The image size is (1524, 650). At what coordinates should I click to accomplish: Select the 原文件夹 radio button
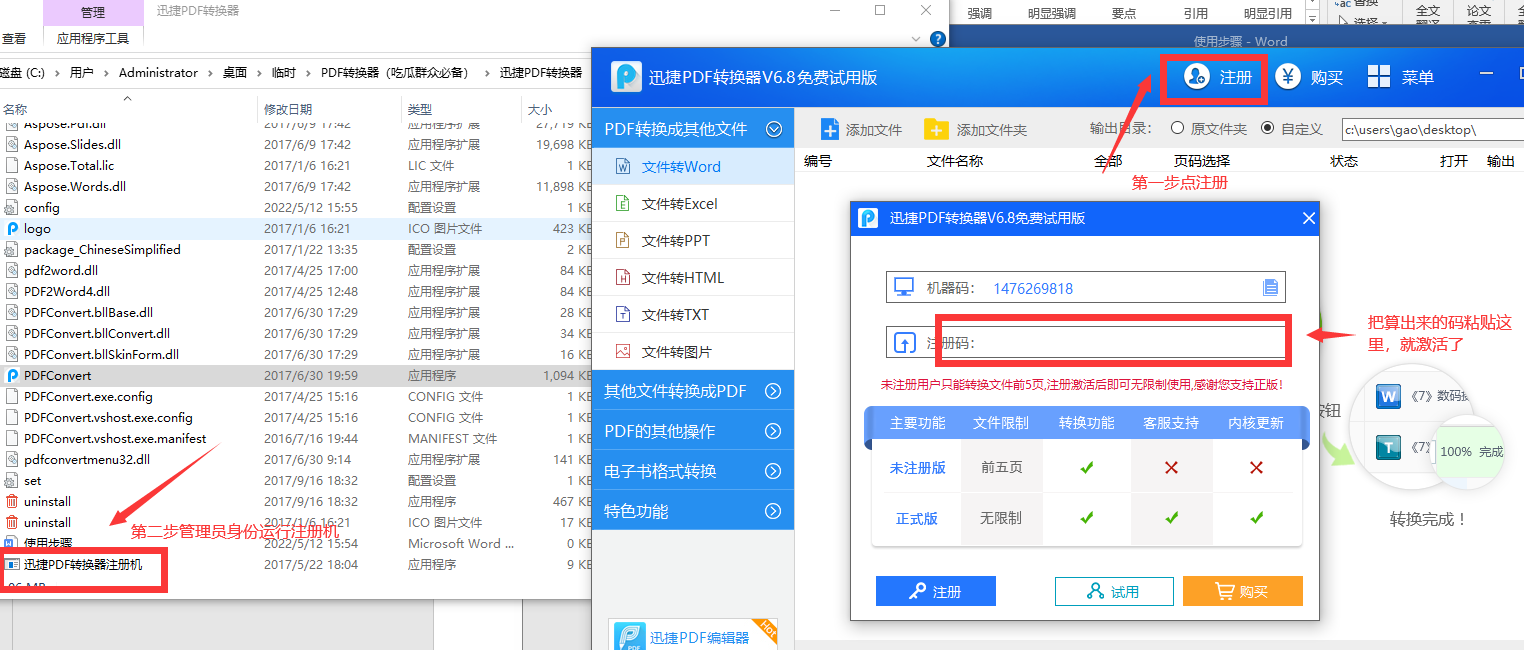[1177, 128]
